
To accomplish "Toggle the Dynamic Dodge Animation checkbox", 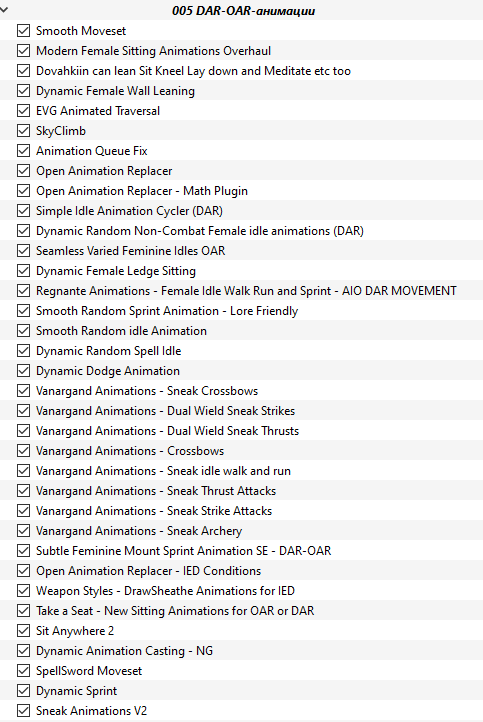I will point(23,371).
